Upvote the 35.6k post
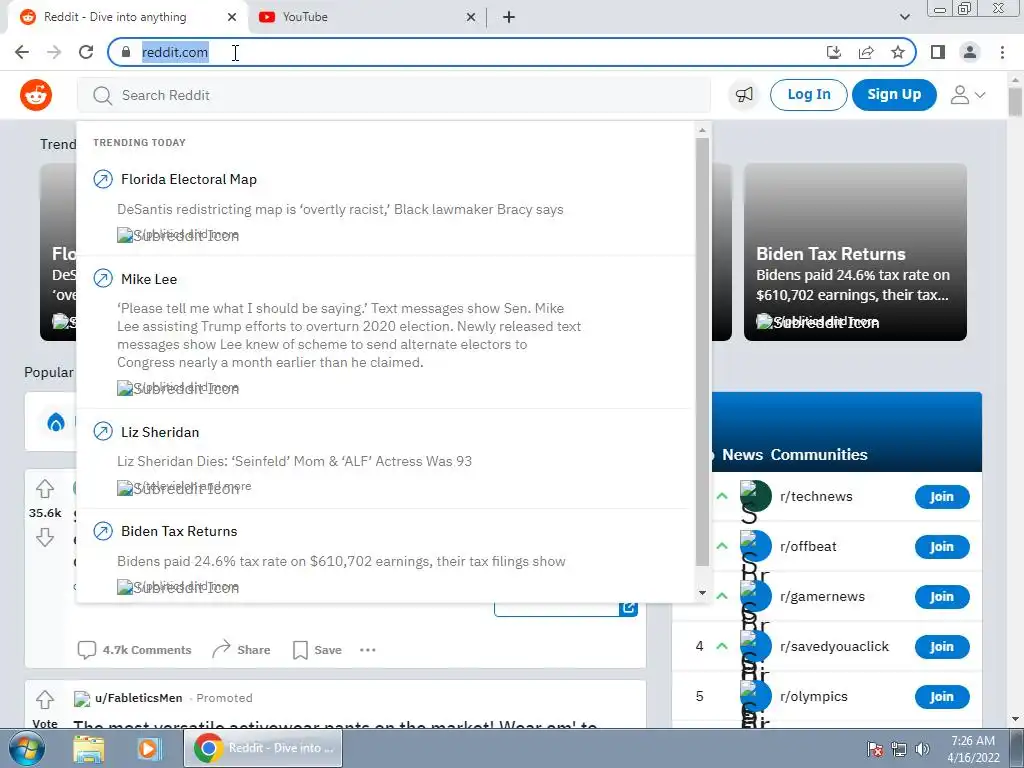 [x=45, y=488]
